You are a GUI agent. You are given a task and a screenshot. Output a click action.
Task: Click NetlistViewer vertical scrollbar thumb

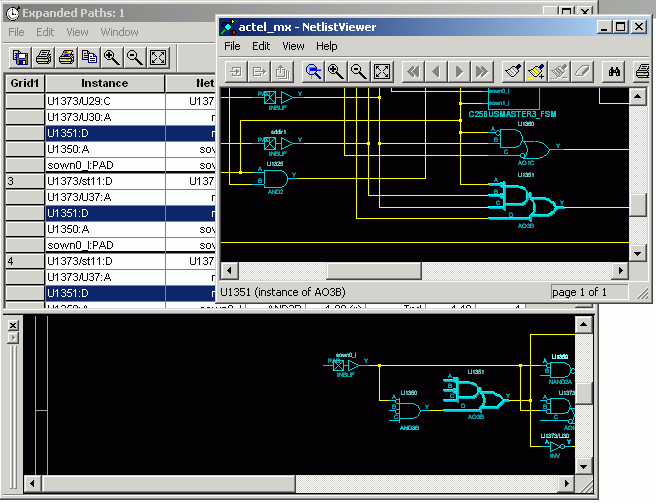(x=637, y=205)
